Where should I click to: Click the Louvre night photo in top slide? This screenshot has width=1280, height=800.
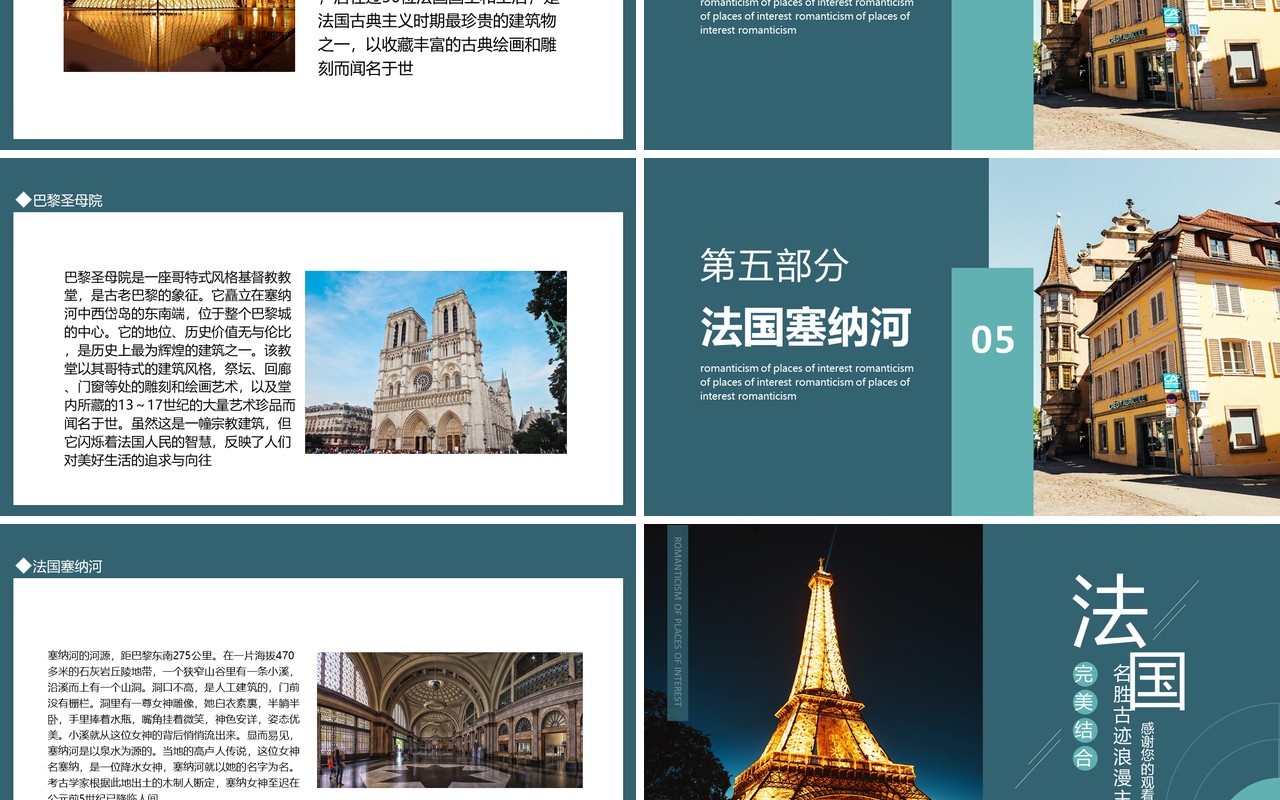pos(179,36)
